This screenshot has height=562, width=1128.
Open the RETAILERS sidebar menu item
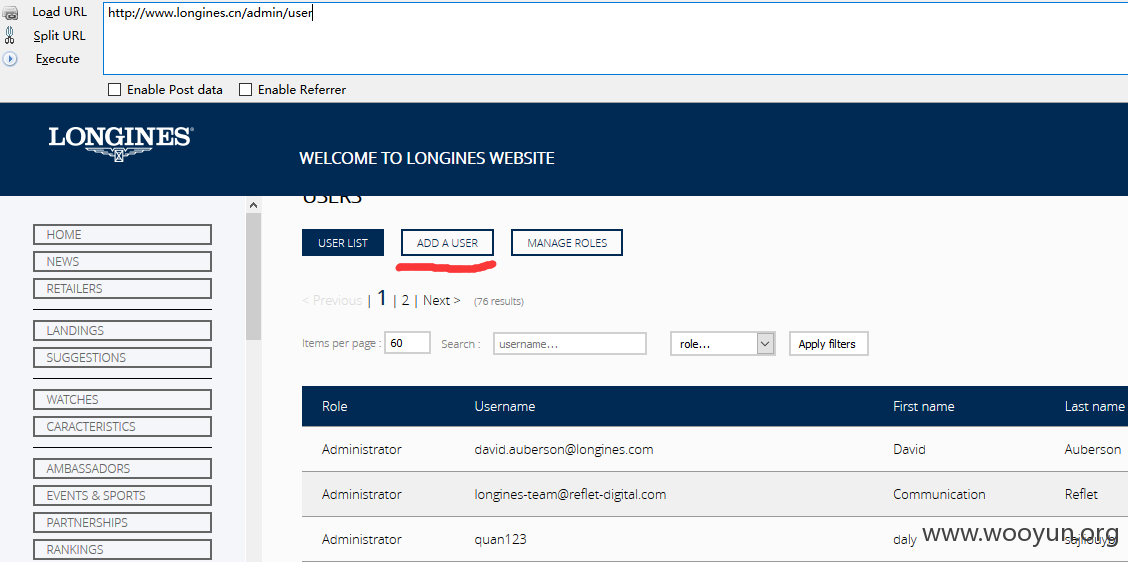122,289
